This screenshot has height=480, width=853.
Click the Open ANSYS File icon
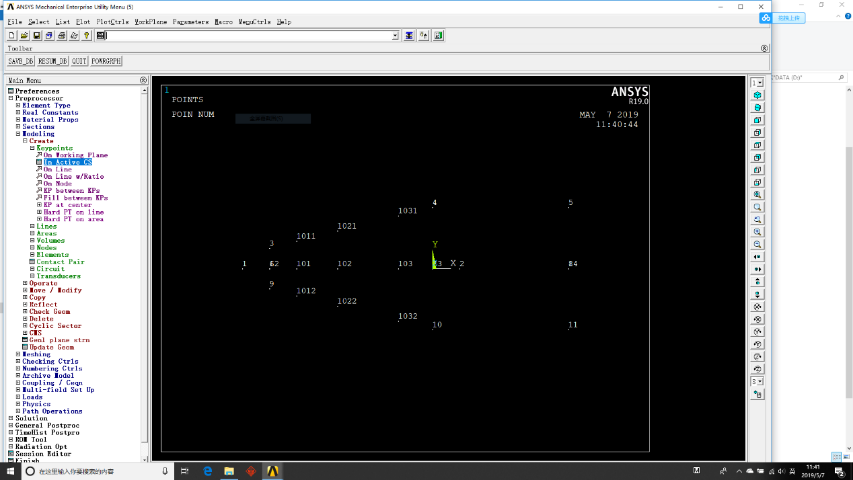[x=24, y=35]
